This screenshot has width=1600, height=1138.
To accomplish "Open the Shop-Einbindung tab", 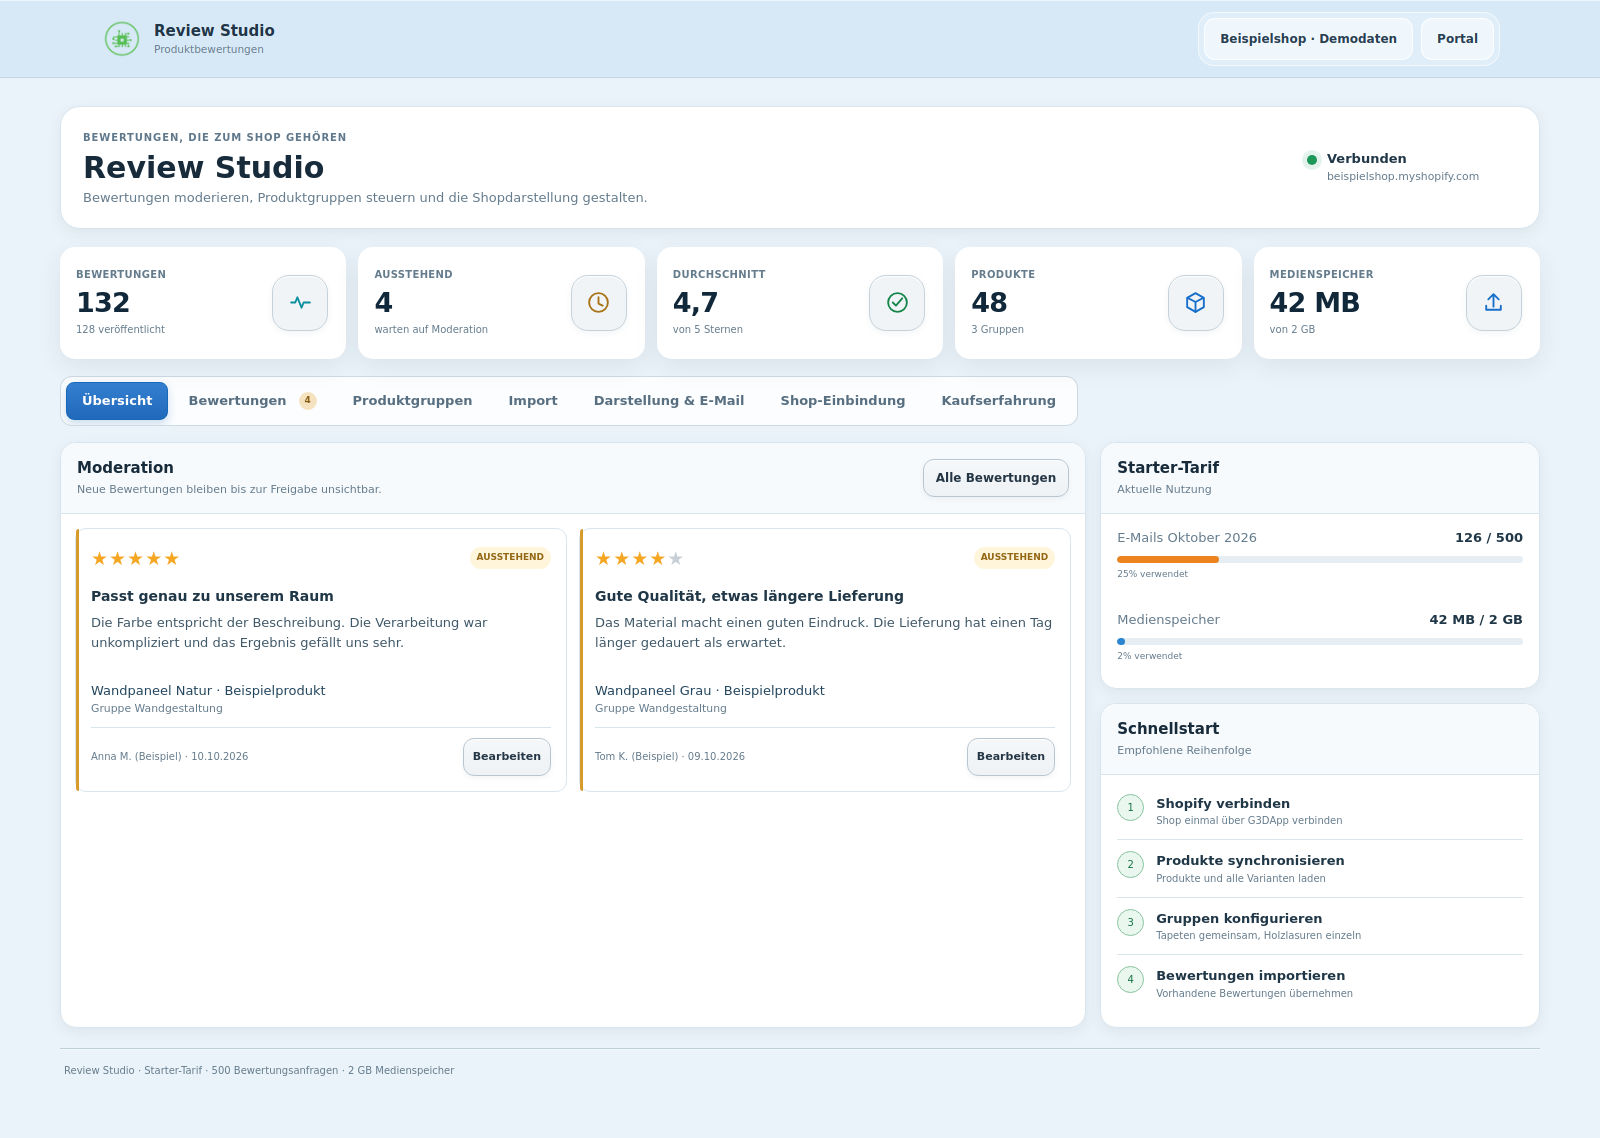I will (x=843, y=401).
